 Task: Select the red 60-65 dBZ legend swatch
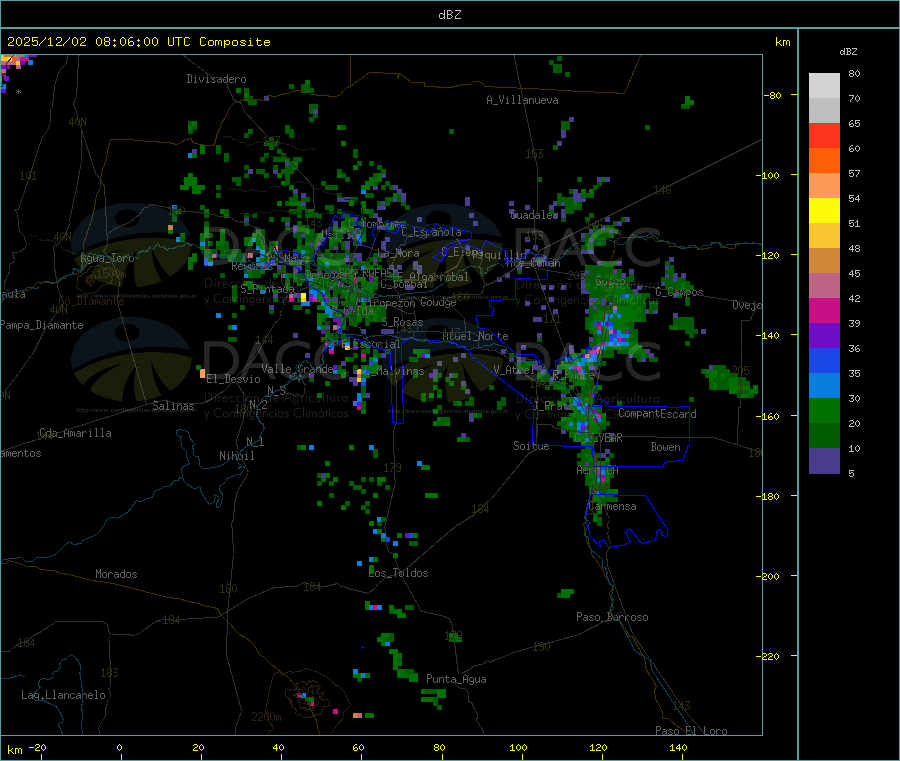pyautogui.click(x=824, y=135)
